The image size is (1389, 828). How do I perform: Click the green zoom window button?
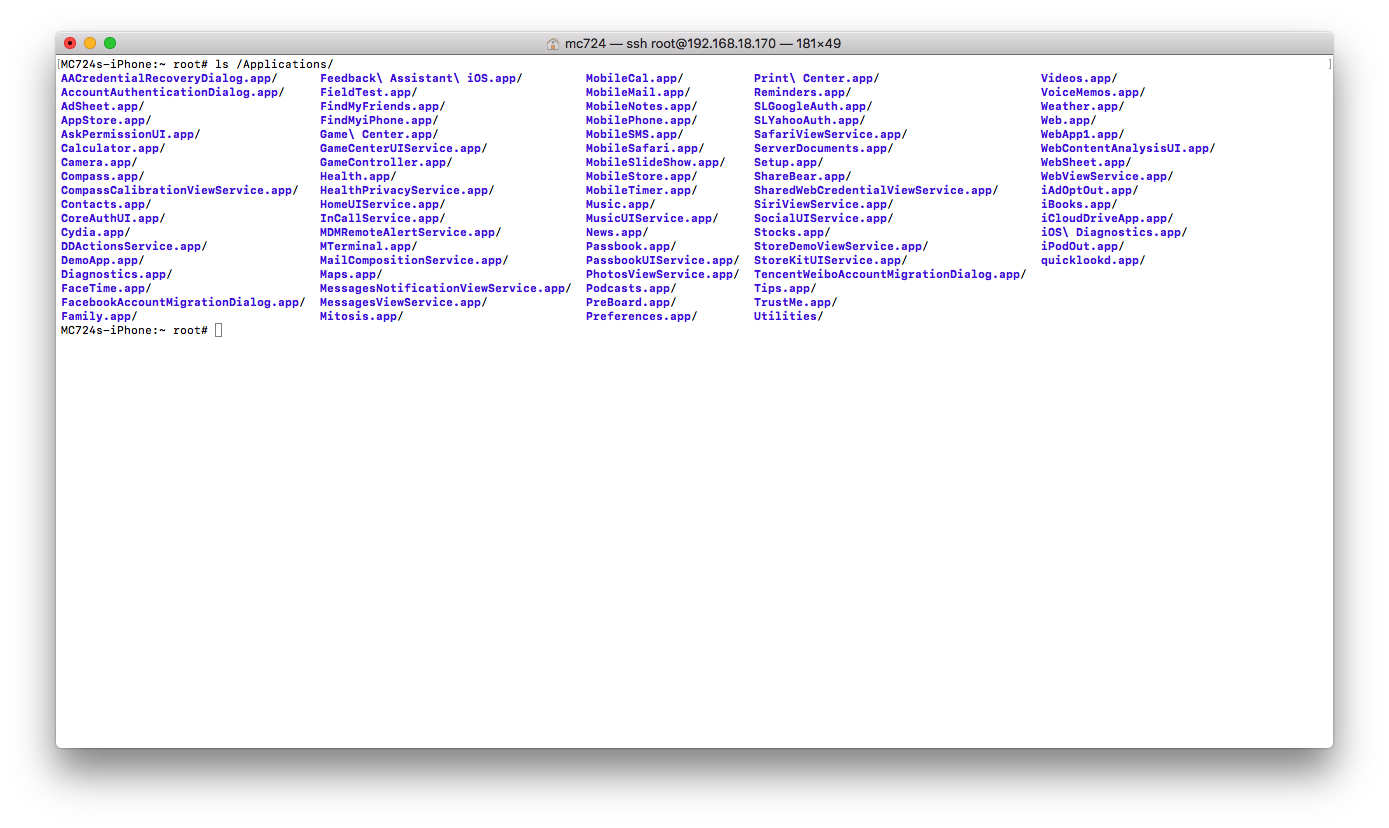110,43
